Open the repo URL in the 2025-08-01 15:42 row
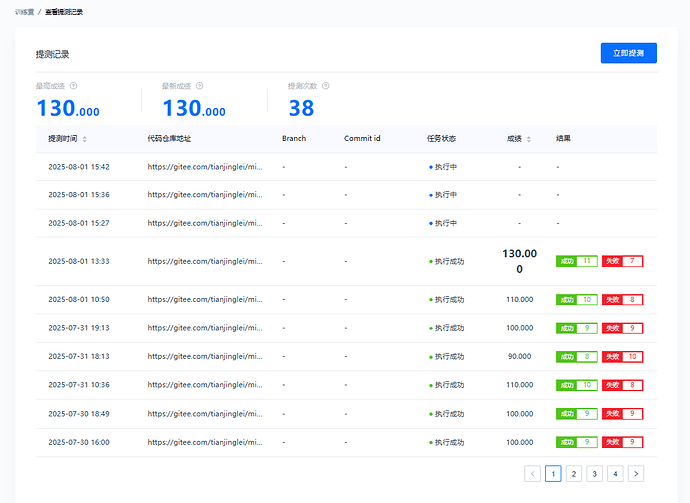Image resolution: width=690 pixels, height=503 pixels. (x=205, y=167)
